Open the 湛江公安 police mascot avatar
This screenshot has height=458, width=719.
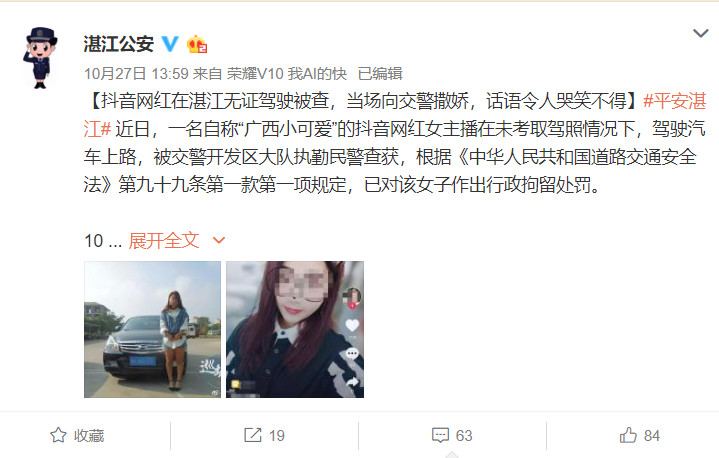40,58
